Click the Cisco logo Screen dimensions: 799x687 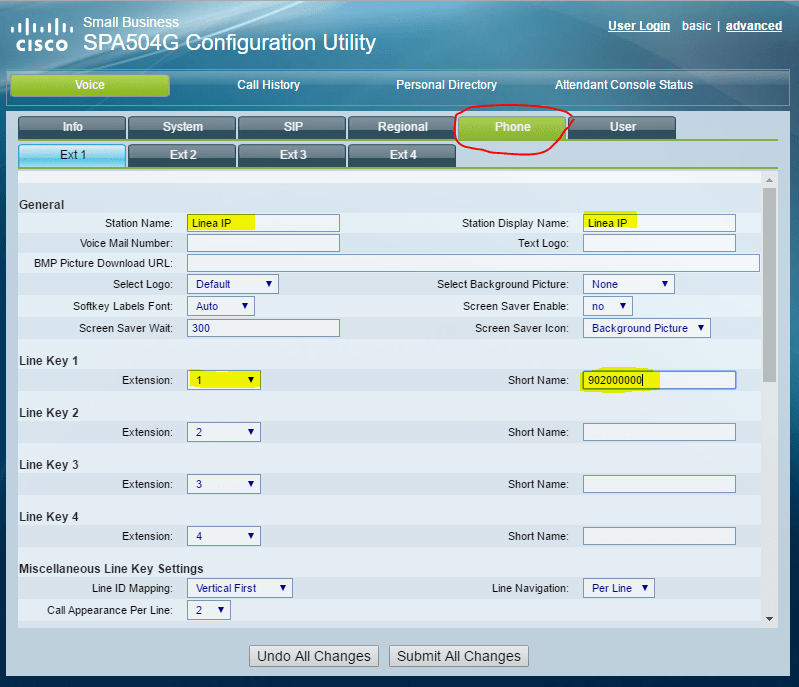42,35
